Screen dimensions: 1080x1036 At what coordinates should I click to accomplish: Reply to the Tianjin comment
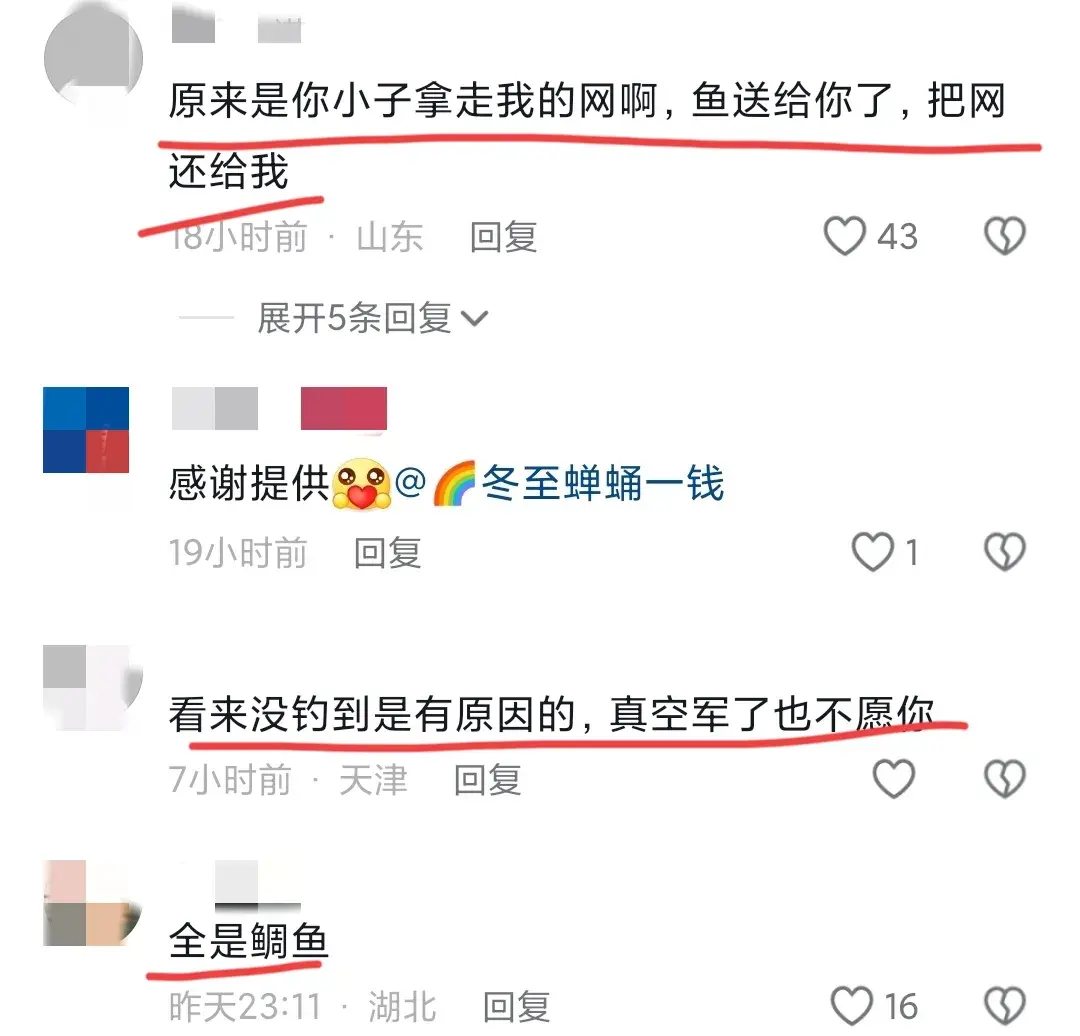tap(488, 780)
